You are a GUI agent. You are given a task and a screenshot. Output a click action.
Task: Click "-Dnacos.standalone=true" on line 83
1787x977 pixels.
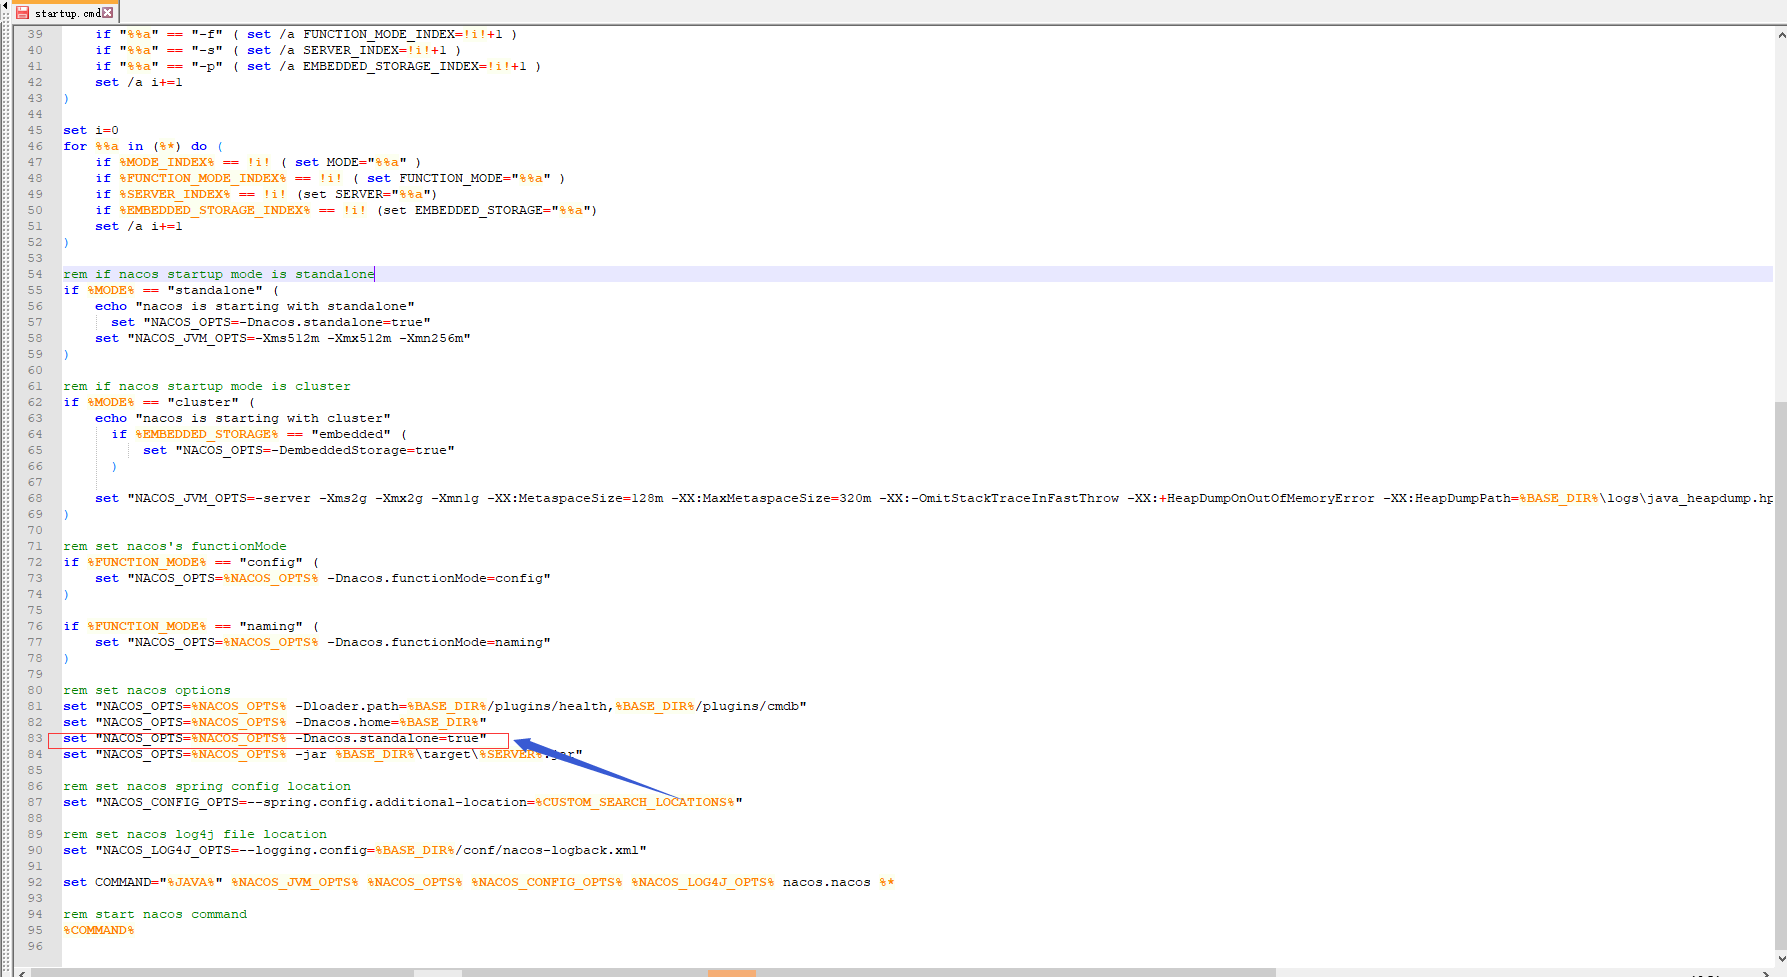click(x=387, y=738)
